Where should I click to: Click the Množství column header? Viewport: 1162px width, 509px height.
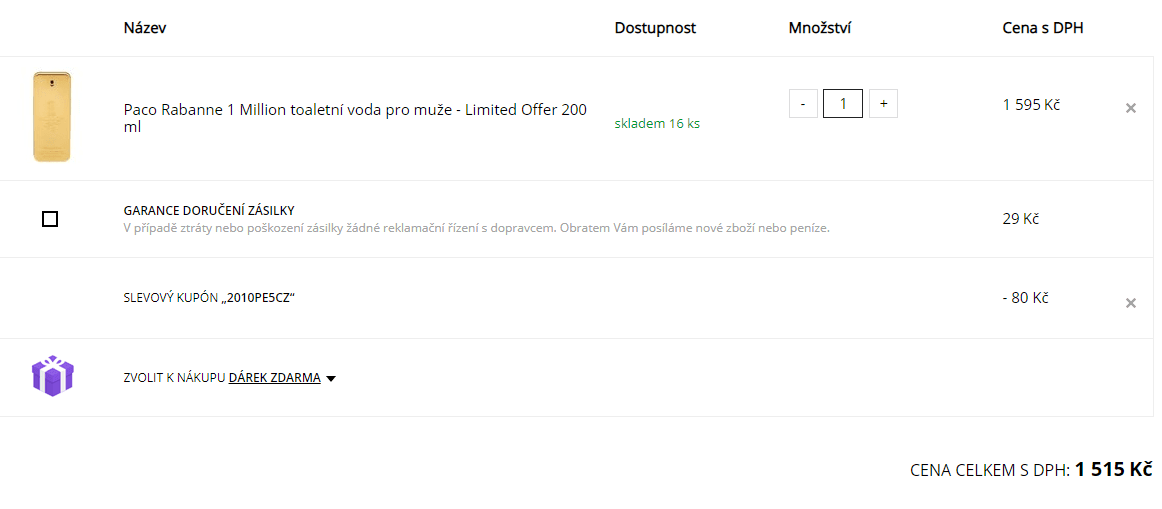[819, 28]
